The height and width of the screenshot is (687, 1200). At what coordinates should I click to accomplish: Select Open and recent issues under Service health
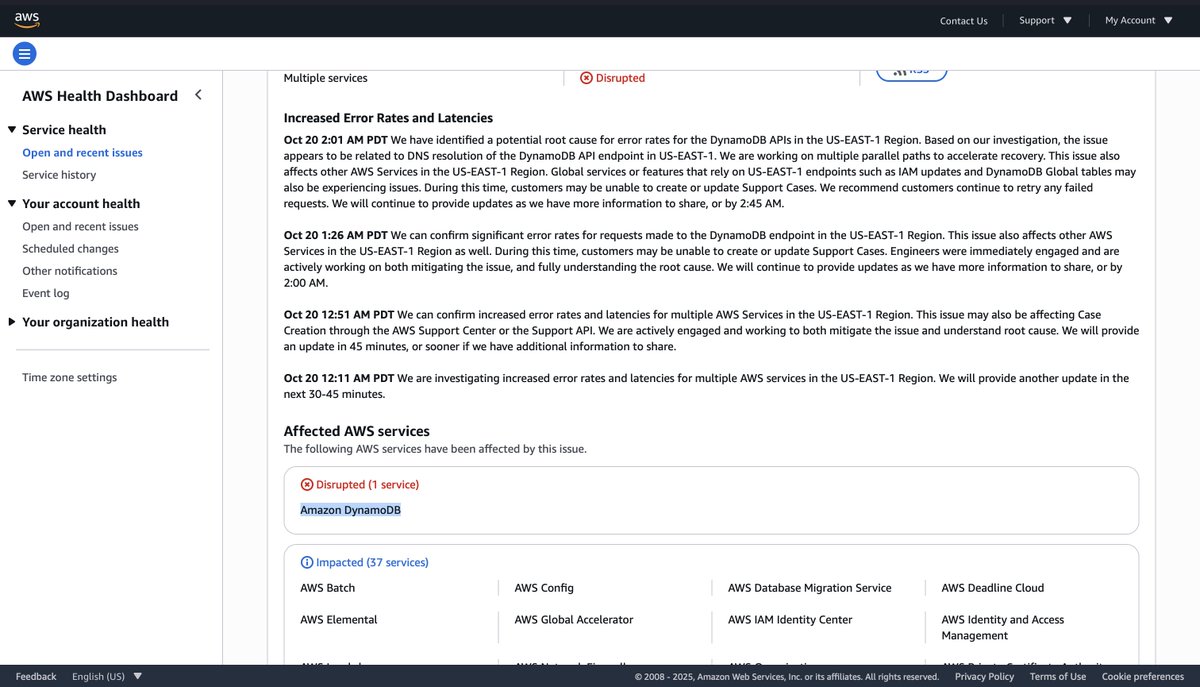[x=82, y=153]
